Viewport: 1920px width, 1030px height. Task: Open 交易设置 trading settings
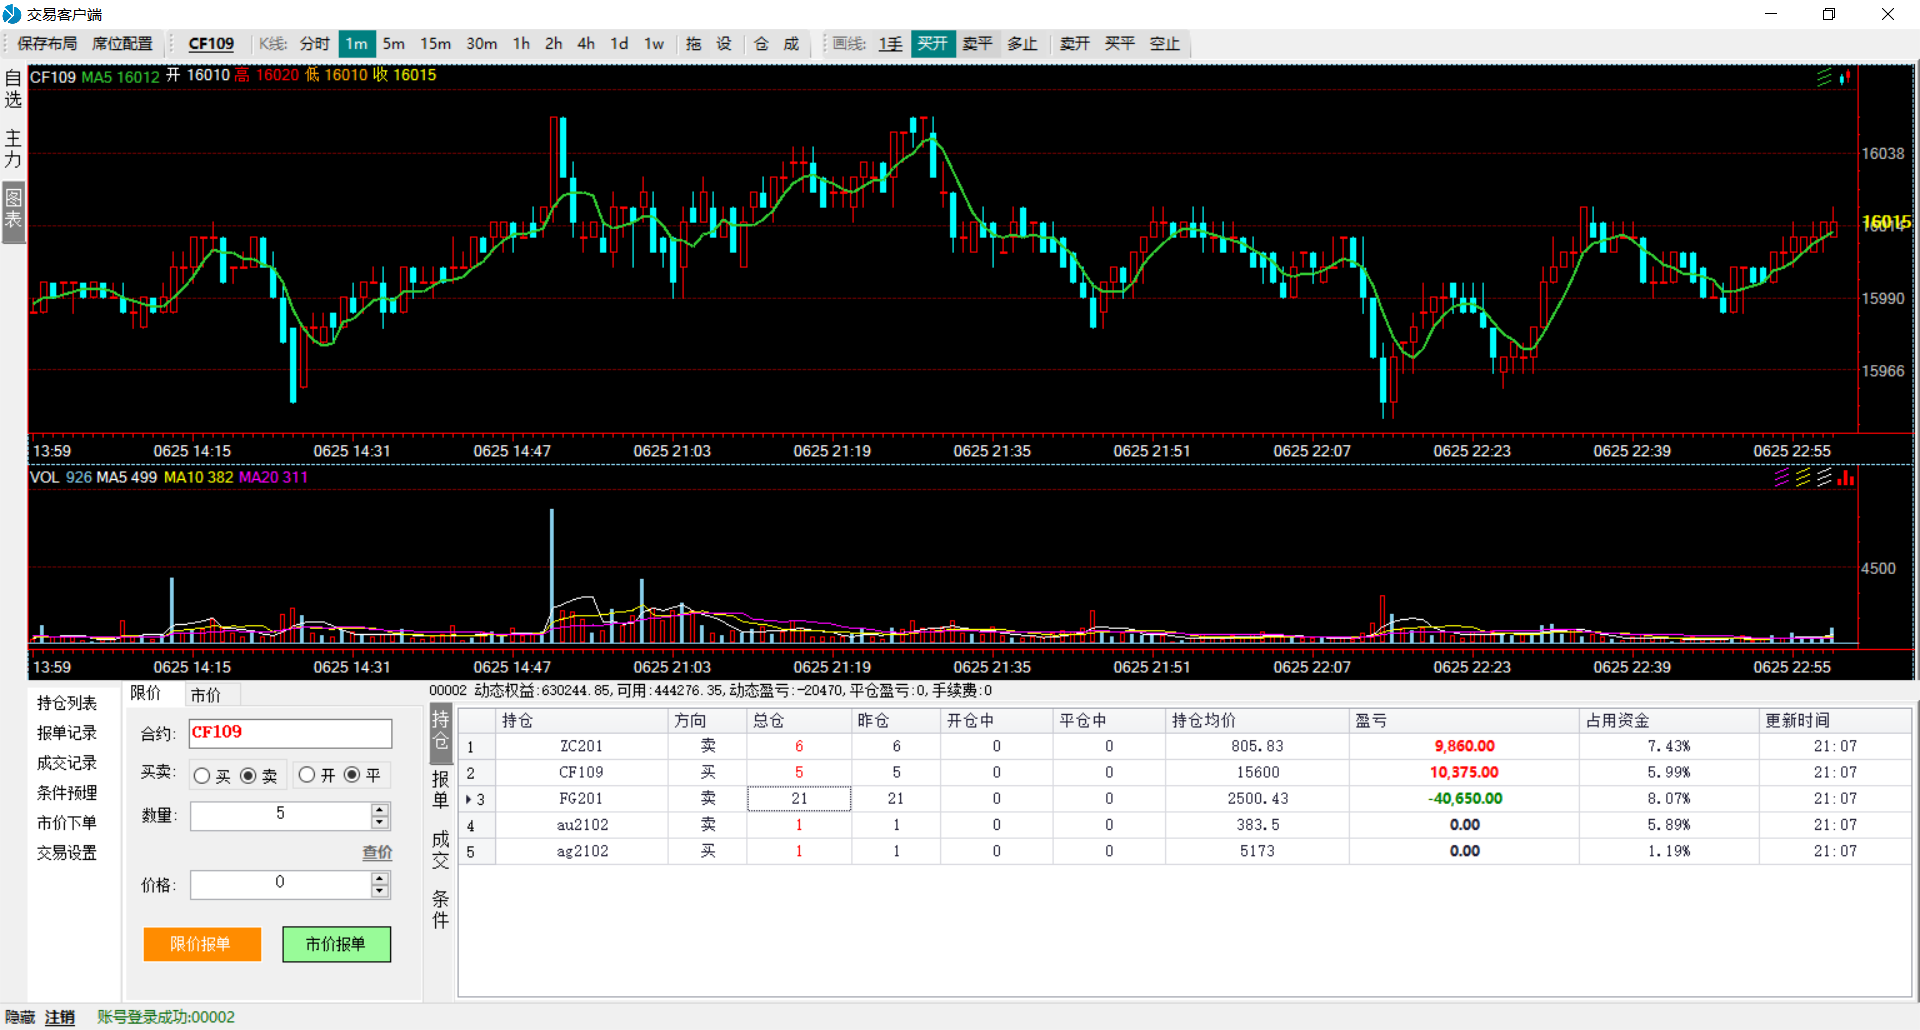coord(67,853)
